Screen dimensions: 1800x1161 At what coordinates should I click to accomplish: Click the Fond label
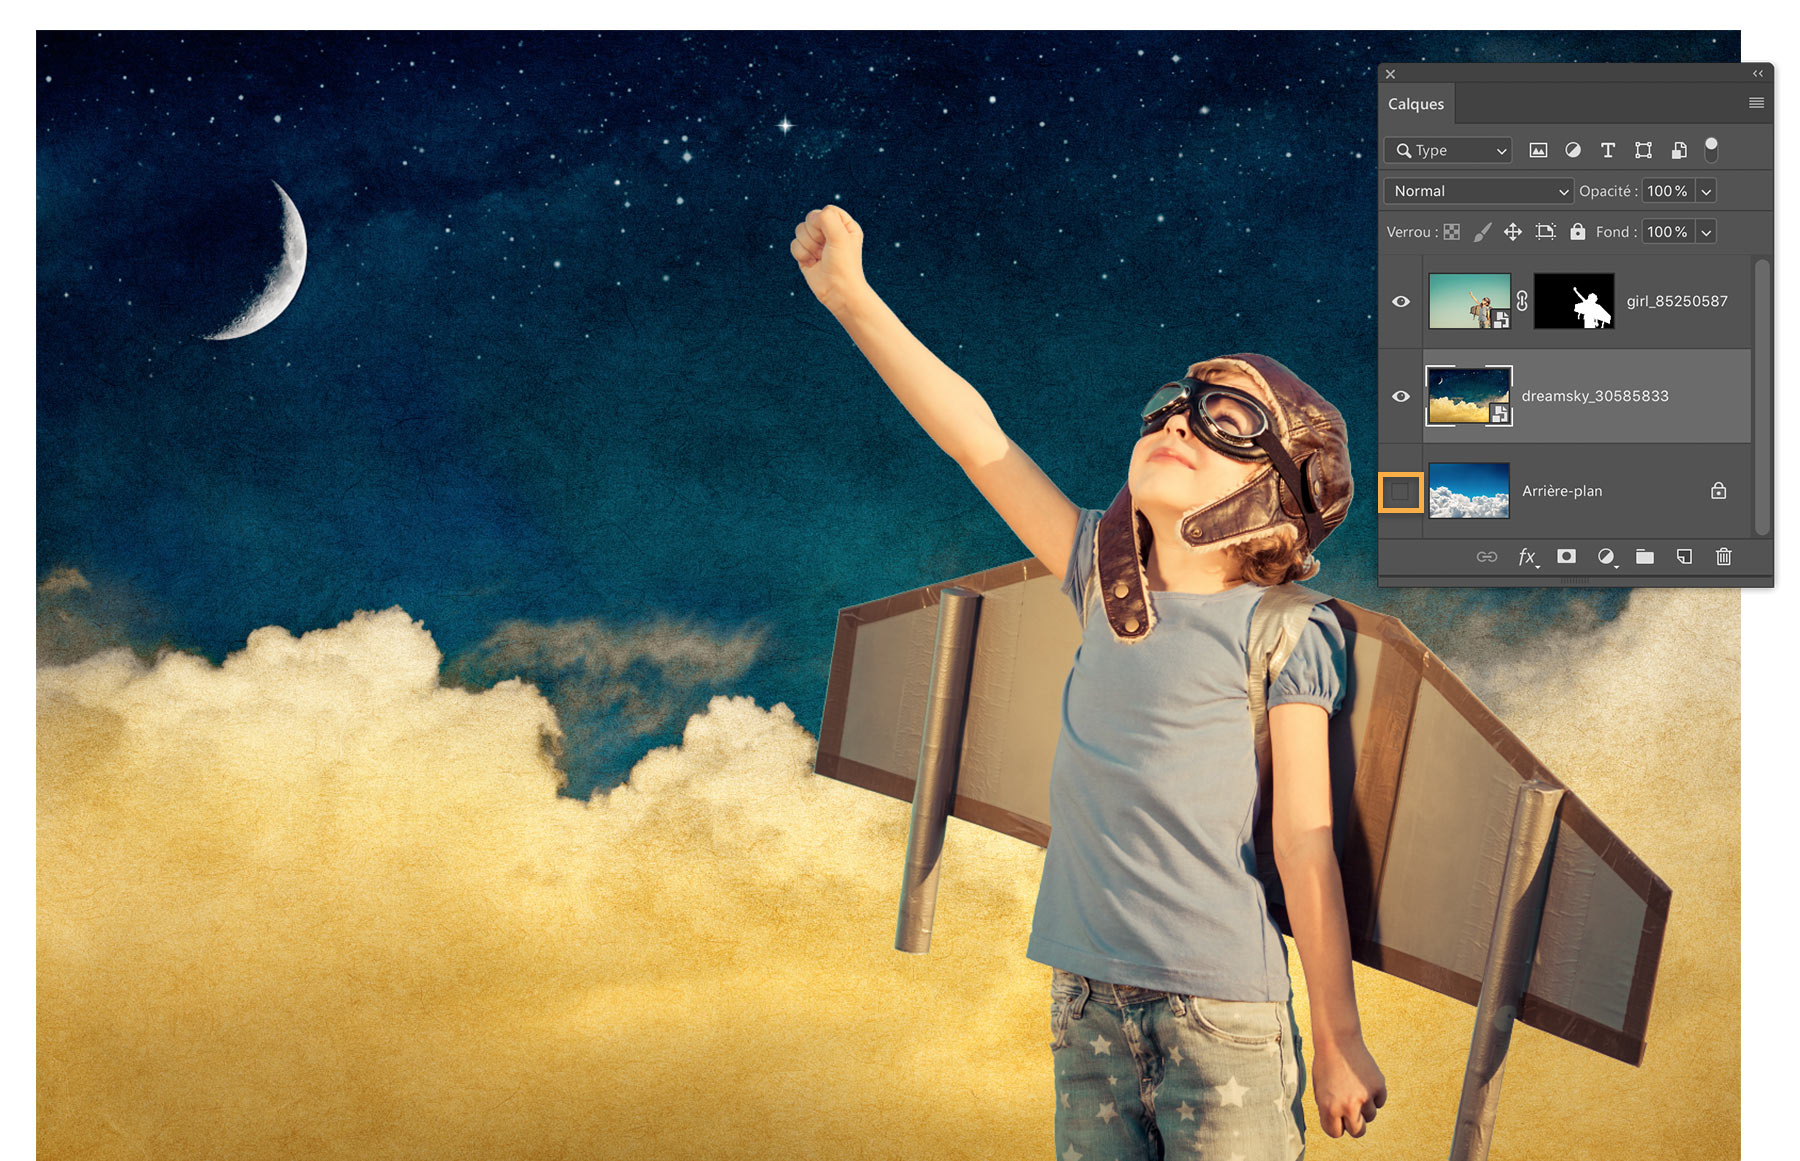coord(1616,232)
